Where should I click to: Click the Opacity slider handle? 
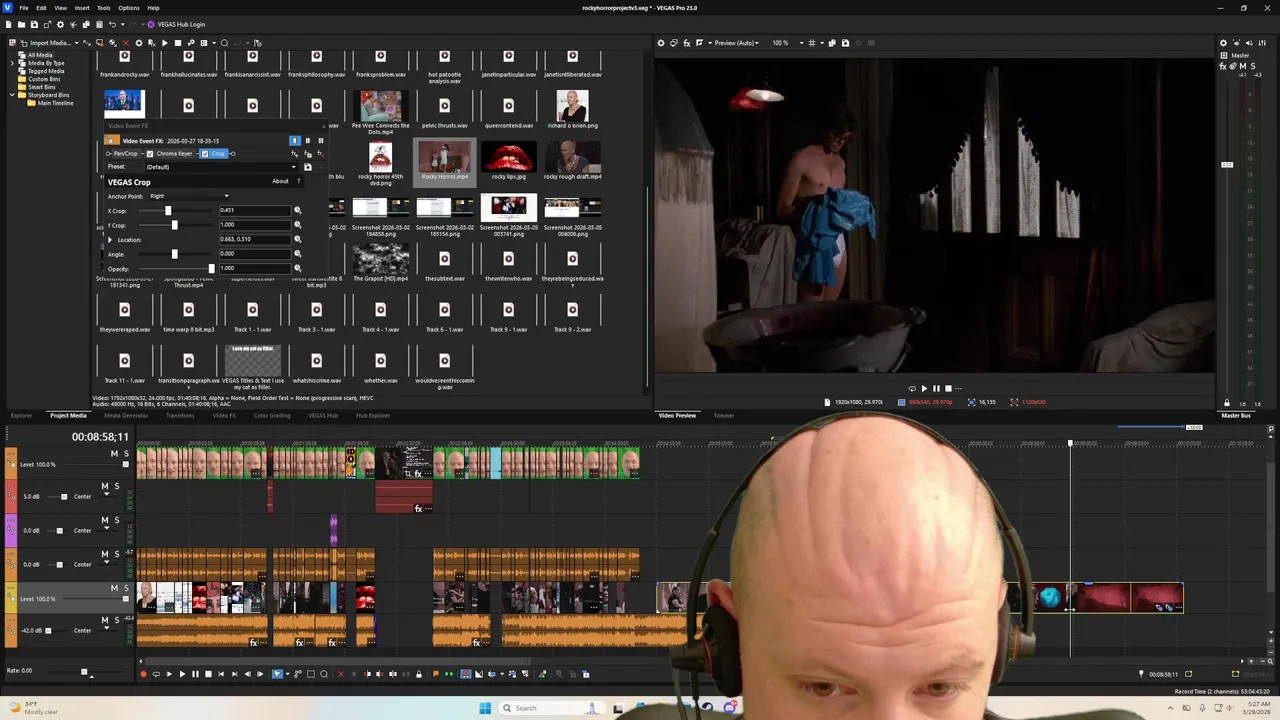211,268
